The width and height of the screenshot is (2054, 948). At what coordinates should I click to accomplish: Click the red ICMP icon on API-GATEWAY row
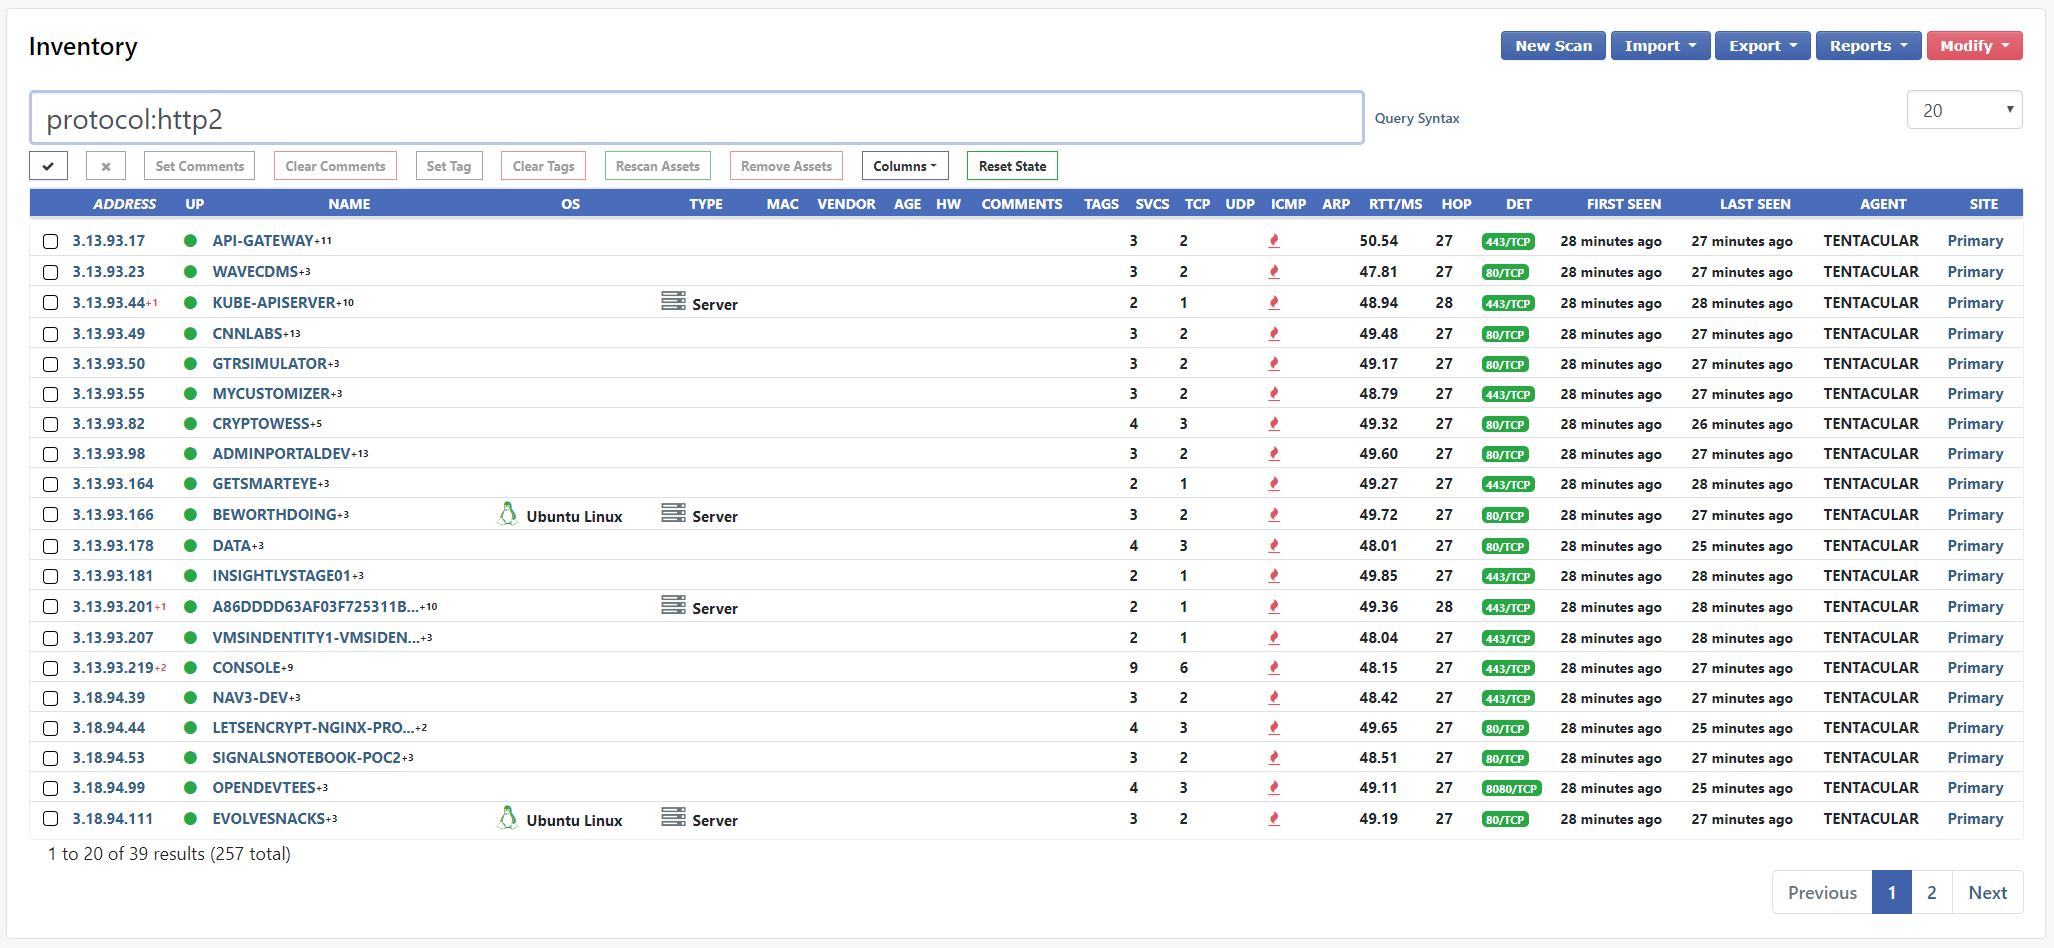[1274, 240]
